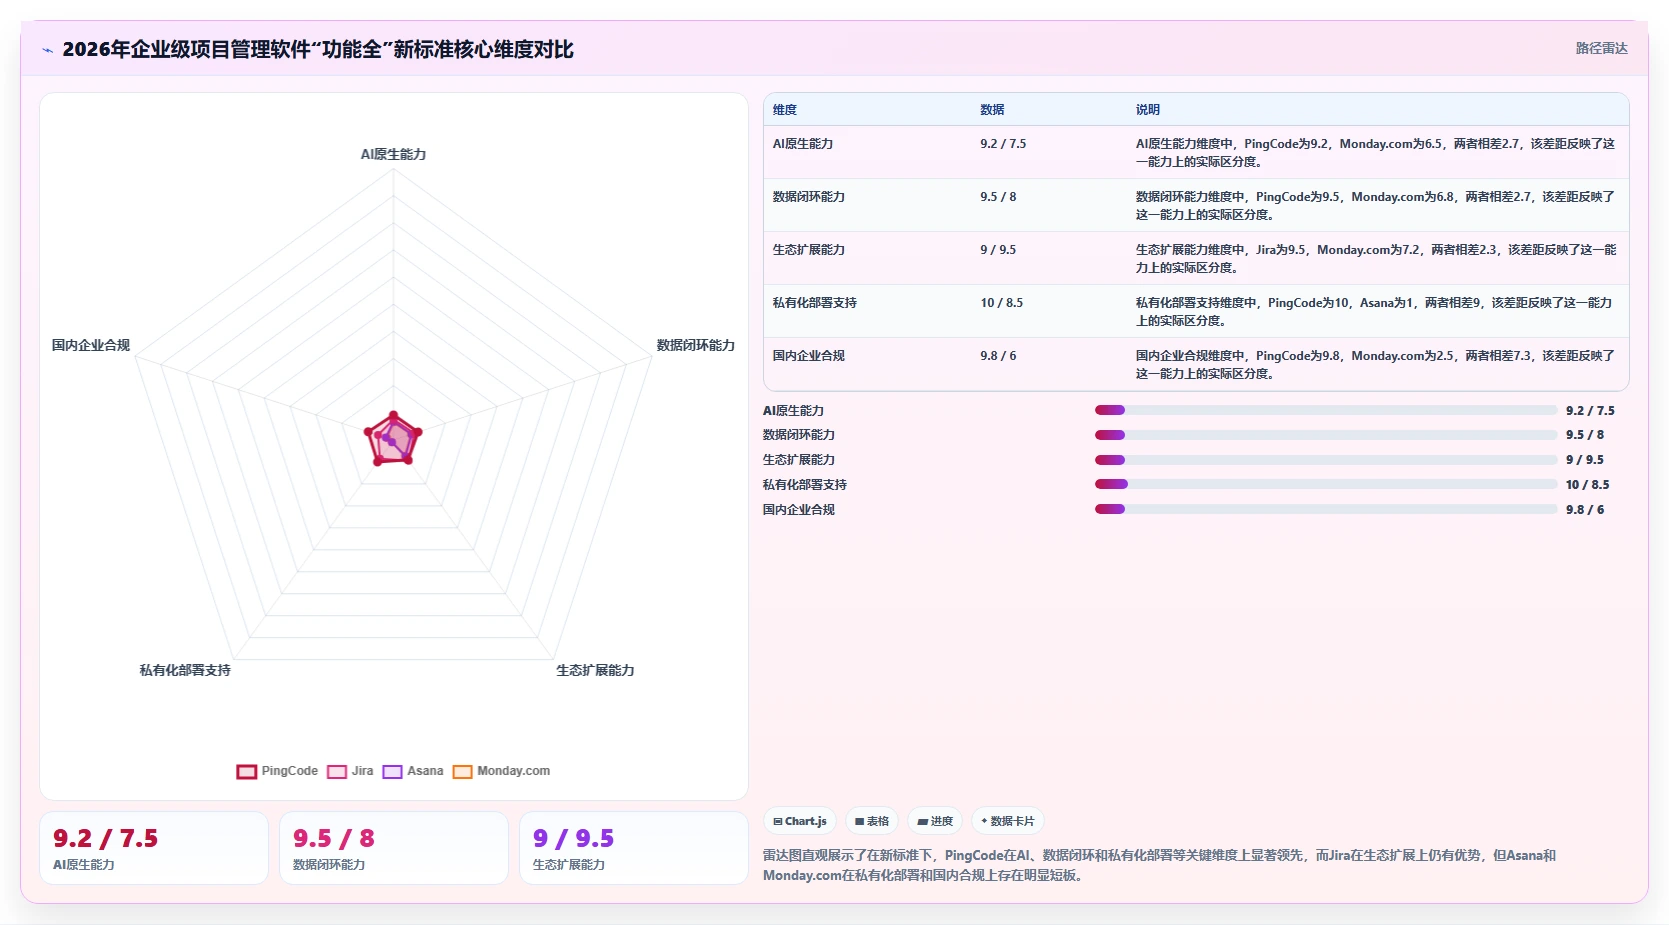Click the 生态扩展能力 radar axis label
This screenshot has height=925, width=1669.
595,670
